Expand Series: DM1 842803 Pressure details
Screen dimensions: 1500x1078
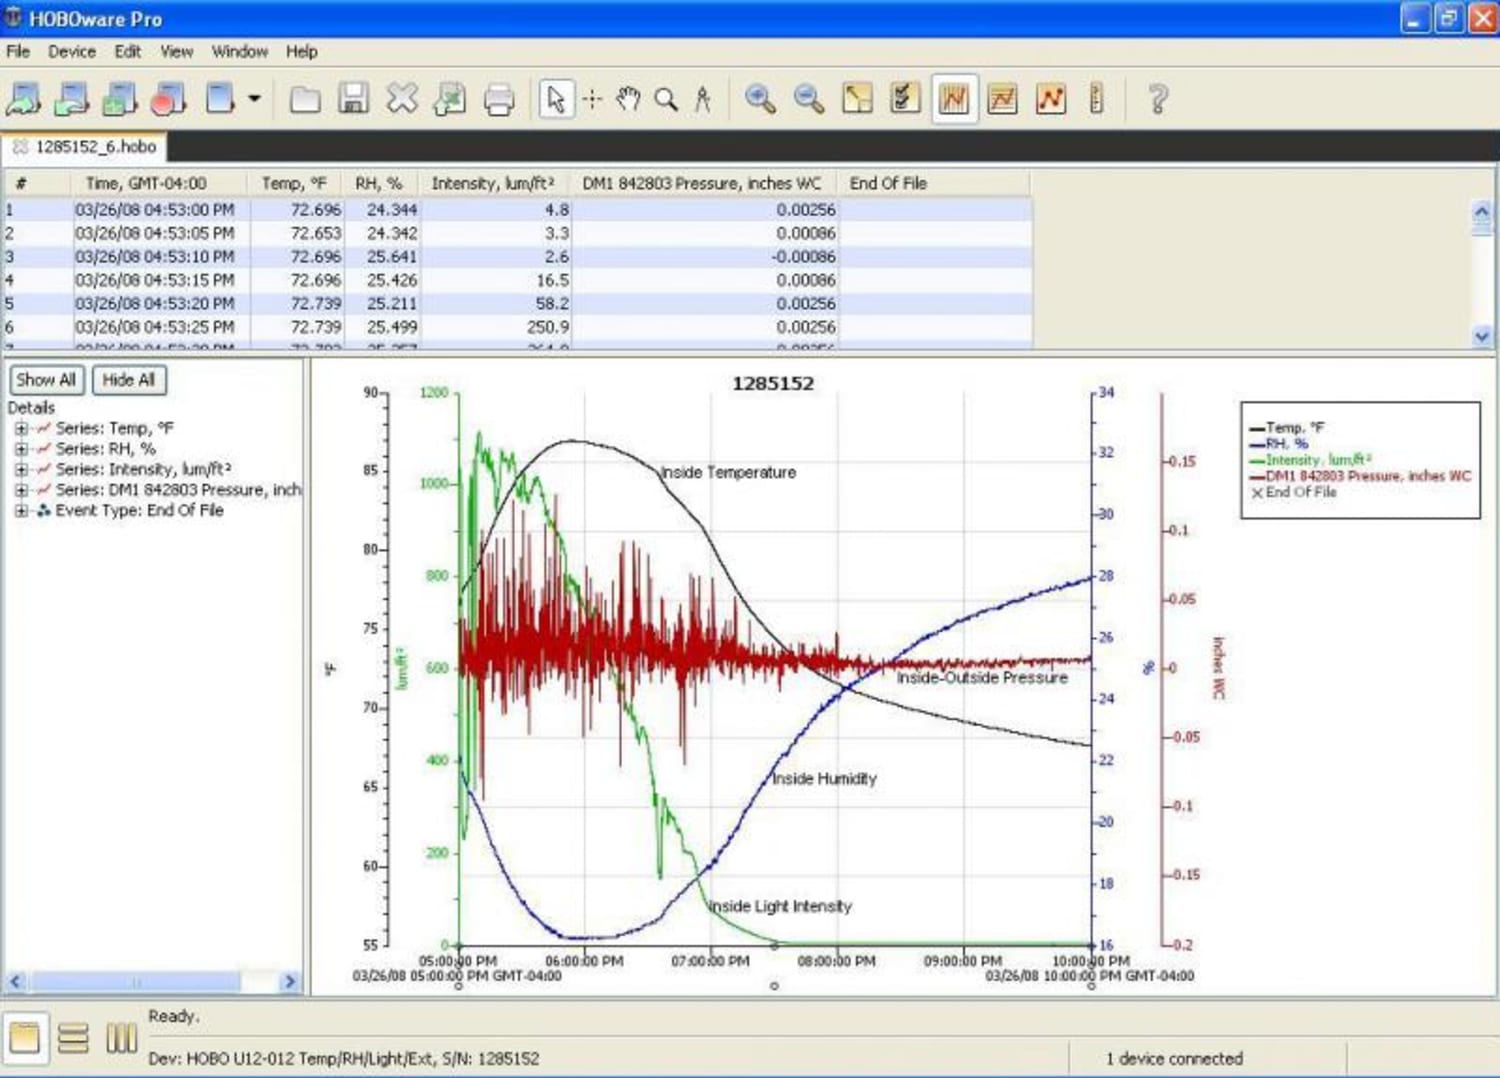point(22,489)
